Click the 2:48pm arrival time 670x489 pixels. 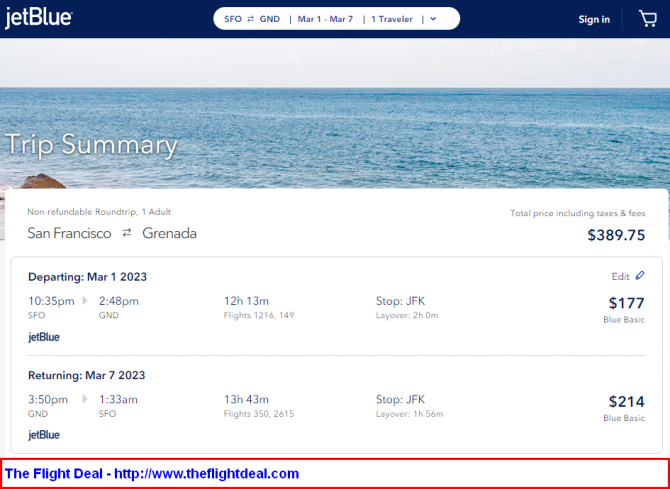click(119, 301)
